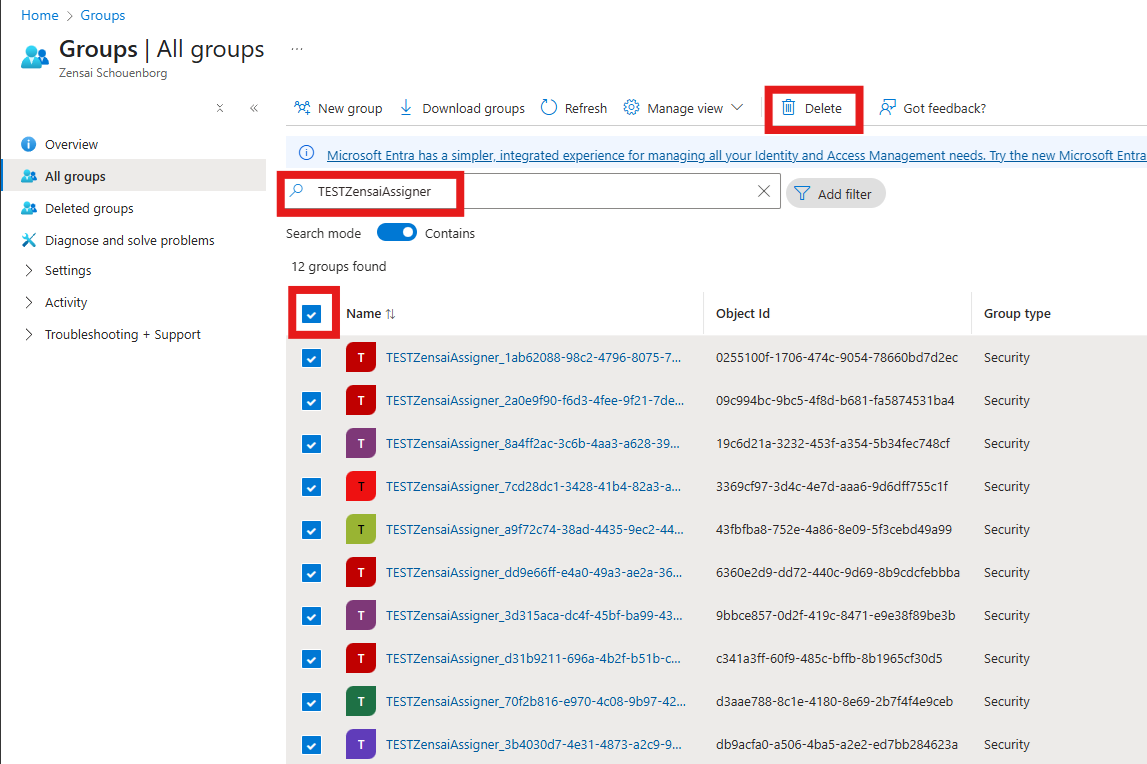This screenshot has height=764, width=1147.
Task: Sort by Name using sort arrows icon
Action: 391,314
